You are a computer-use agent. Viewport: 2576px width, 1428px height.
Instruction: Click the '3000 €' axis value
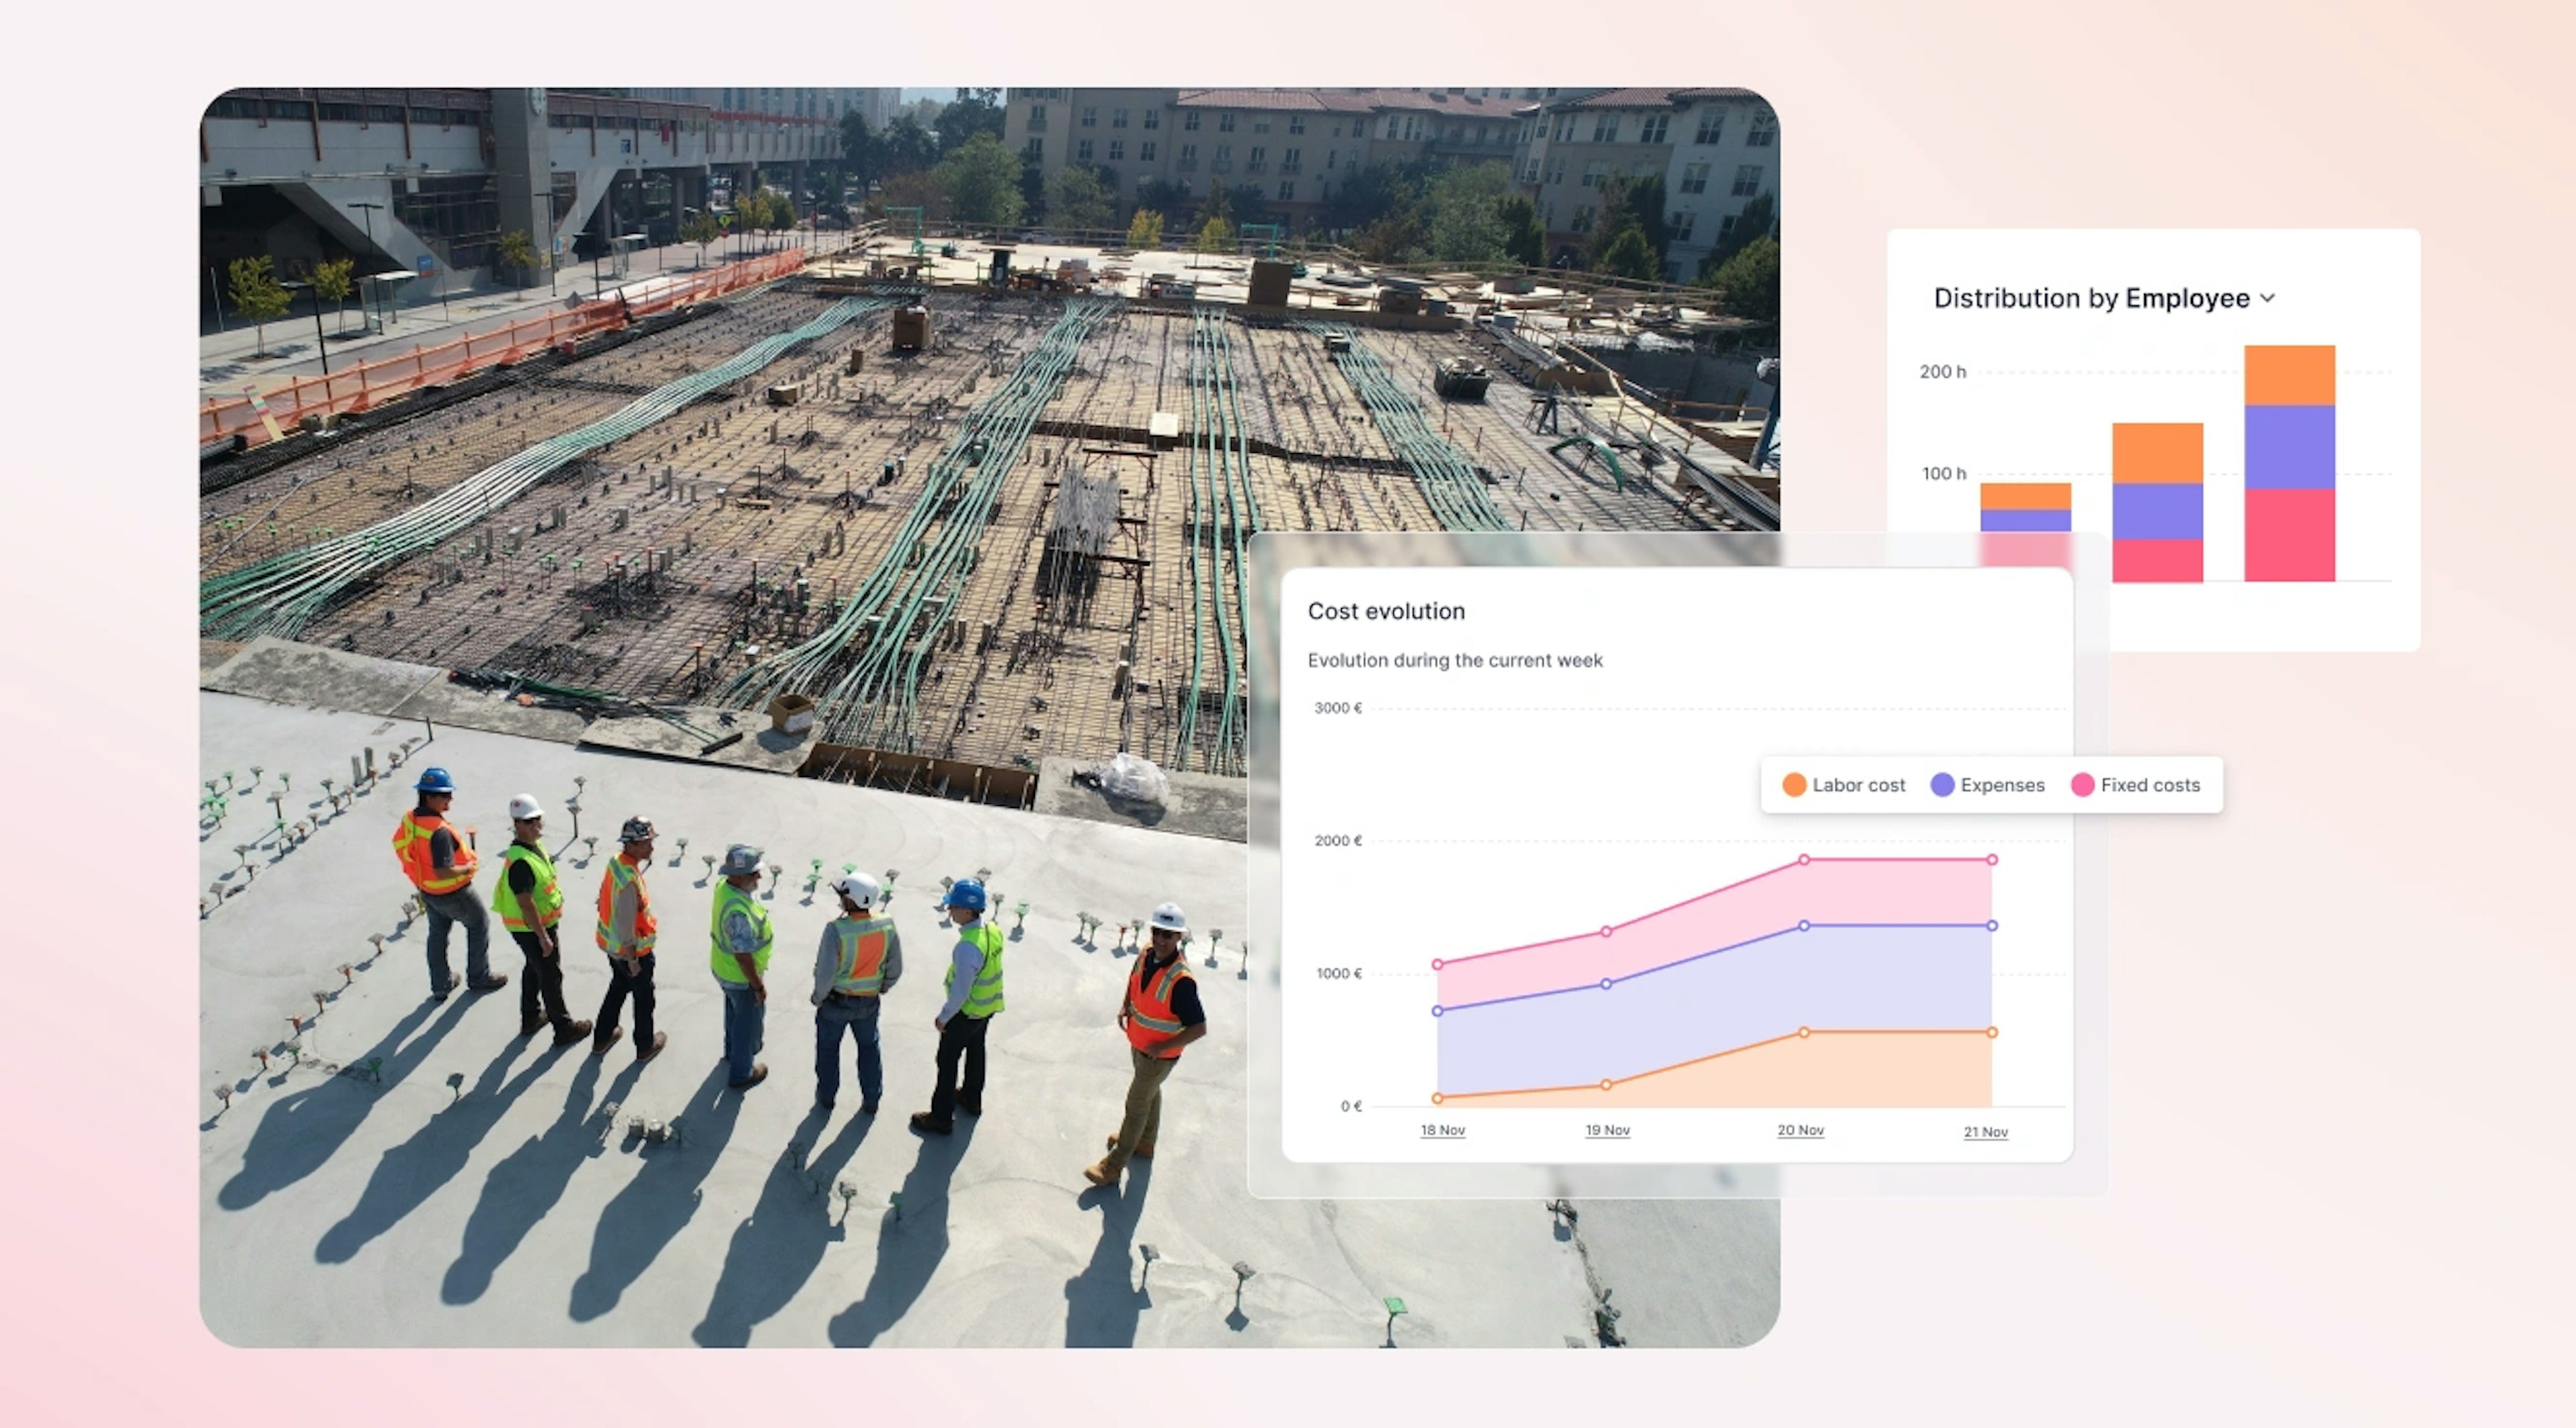[1337, 708]
